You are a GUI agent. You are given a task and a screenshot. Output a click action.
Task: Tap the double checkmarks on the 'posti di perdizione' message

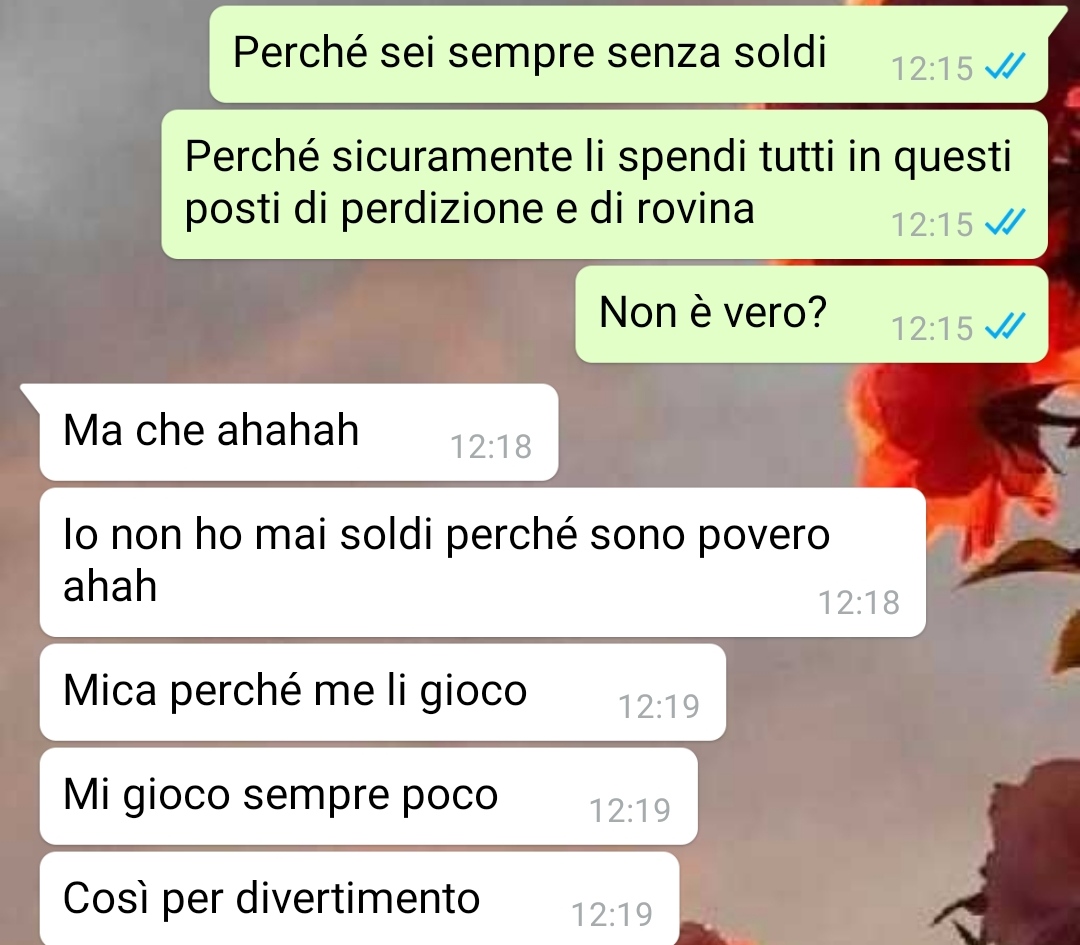(1006, 222)
